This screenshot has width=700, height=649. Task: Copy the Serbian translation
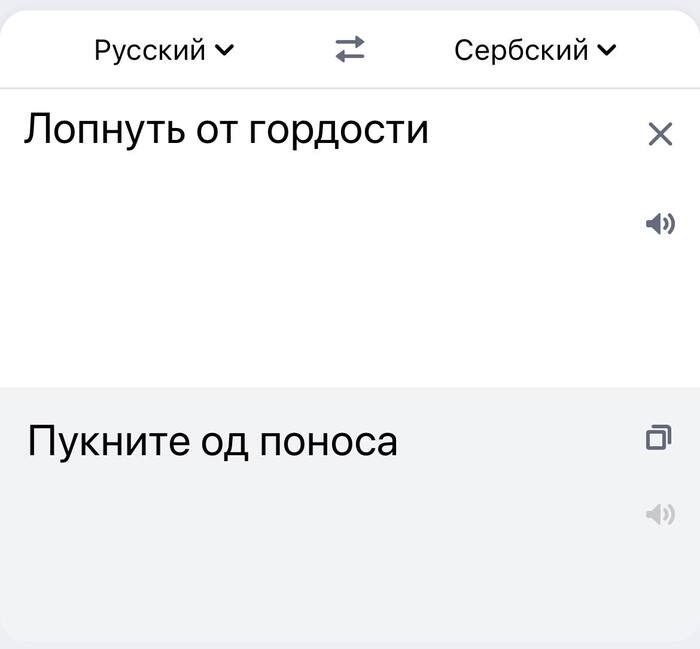[658, 437]
